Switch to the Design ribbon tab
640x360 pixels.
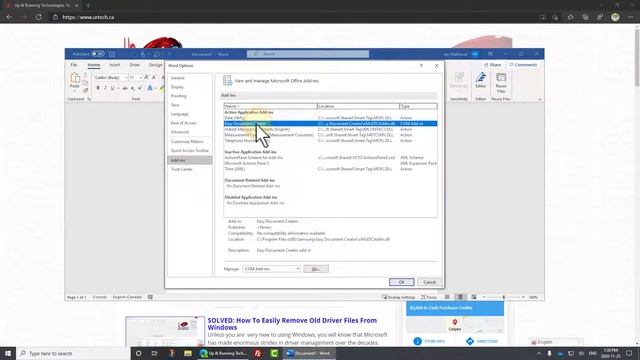(x=155, y=65)
